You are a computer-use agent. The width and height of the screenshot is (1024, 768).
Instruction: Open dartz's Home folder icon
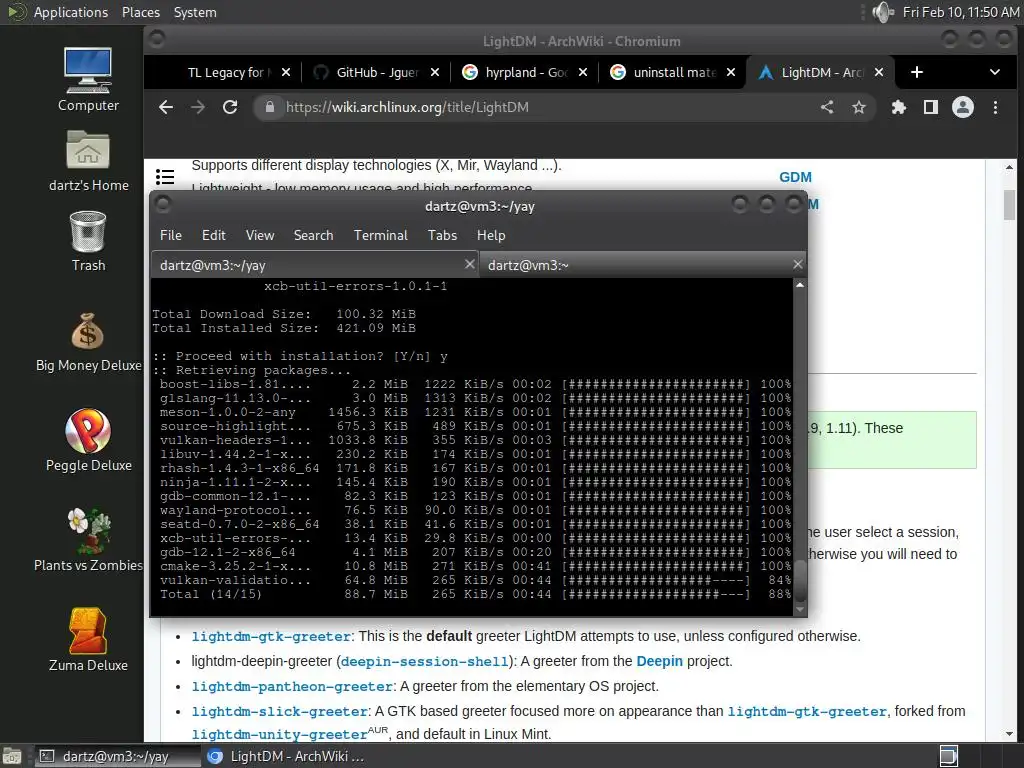[88, 160]
